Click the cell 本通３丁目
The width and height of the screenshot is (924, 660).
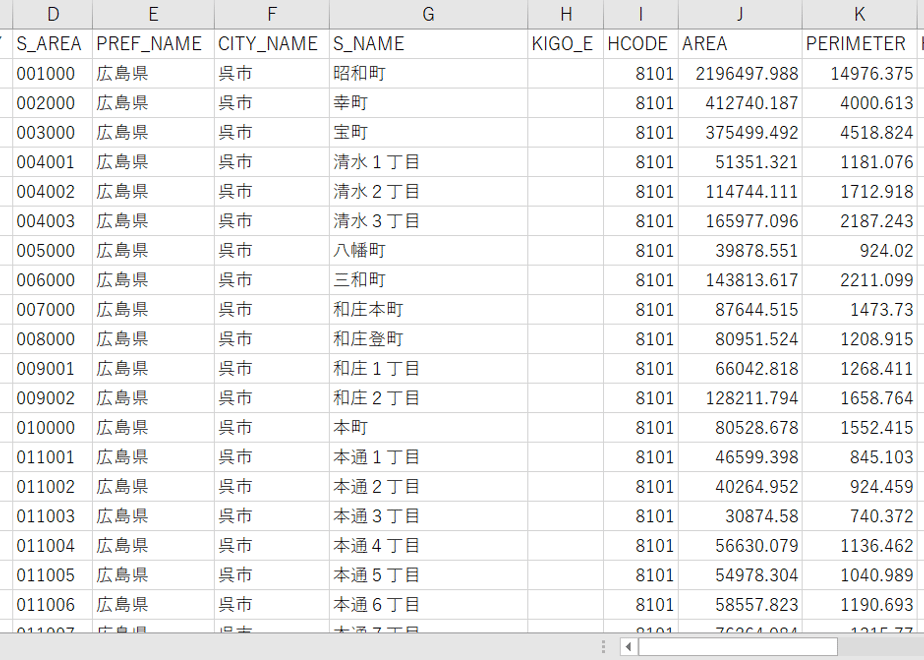428,516
